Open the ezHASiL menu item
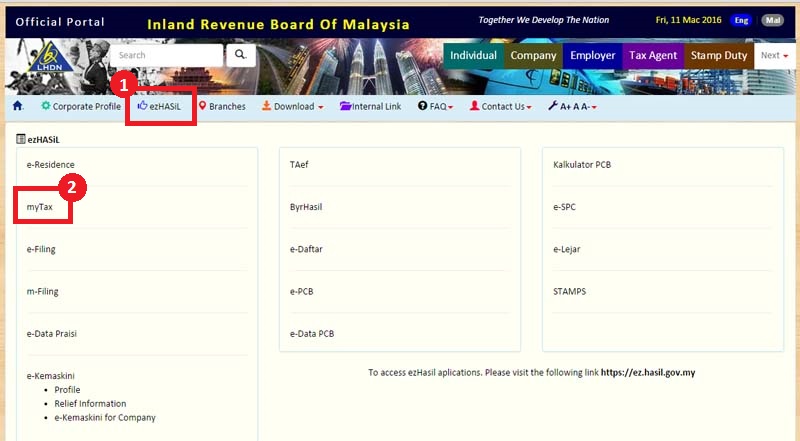The height and width of the screenshot is (441, 800). [x=165, y=106]
